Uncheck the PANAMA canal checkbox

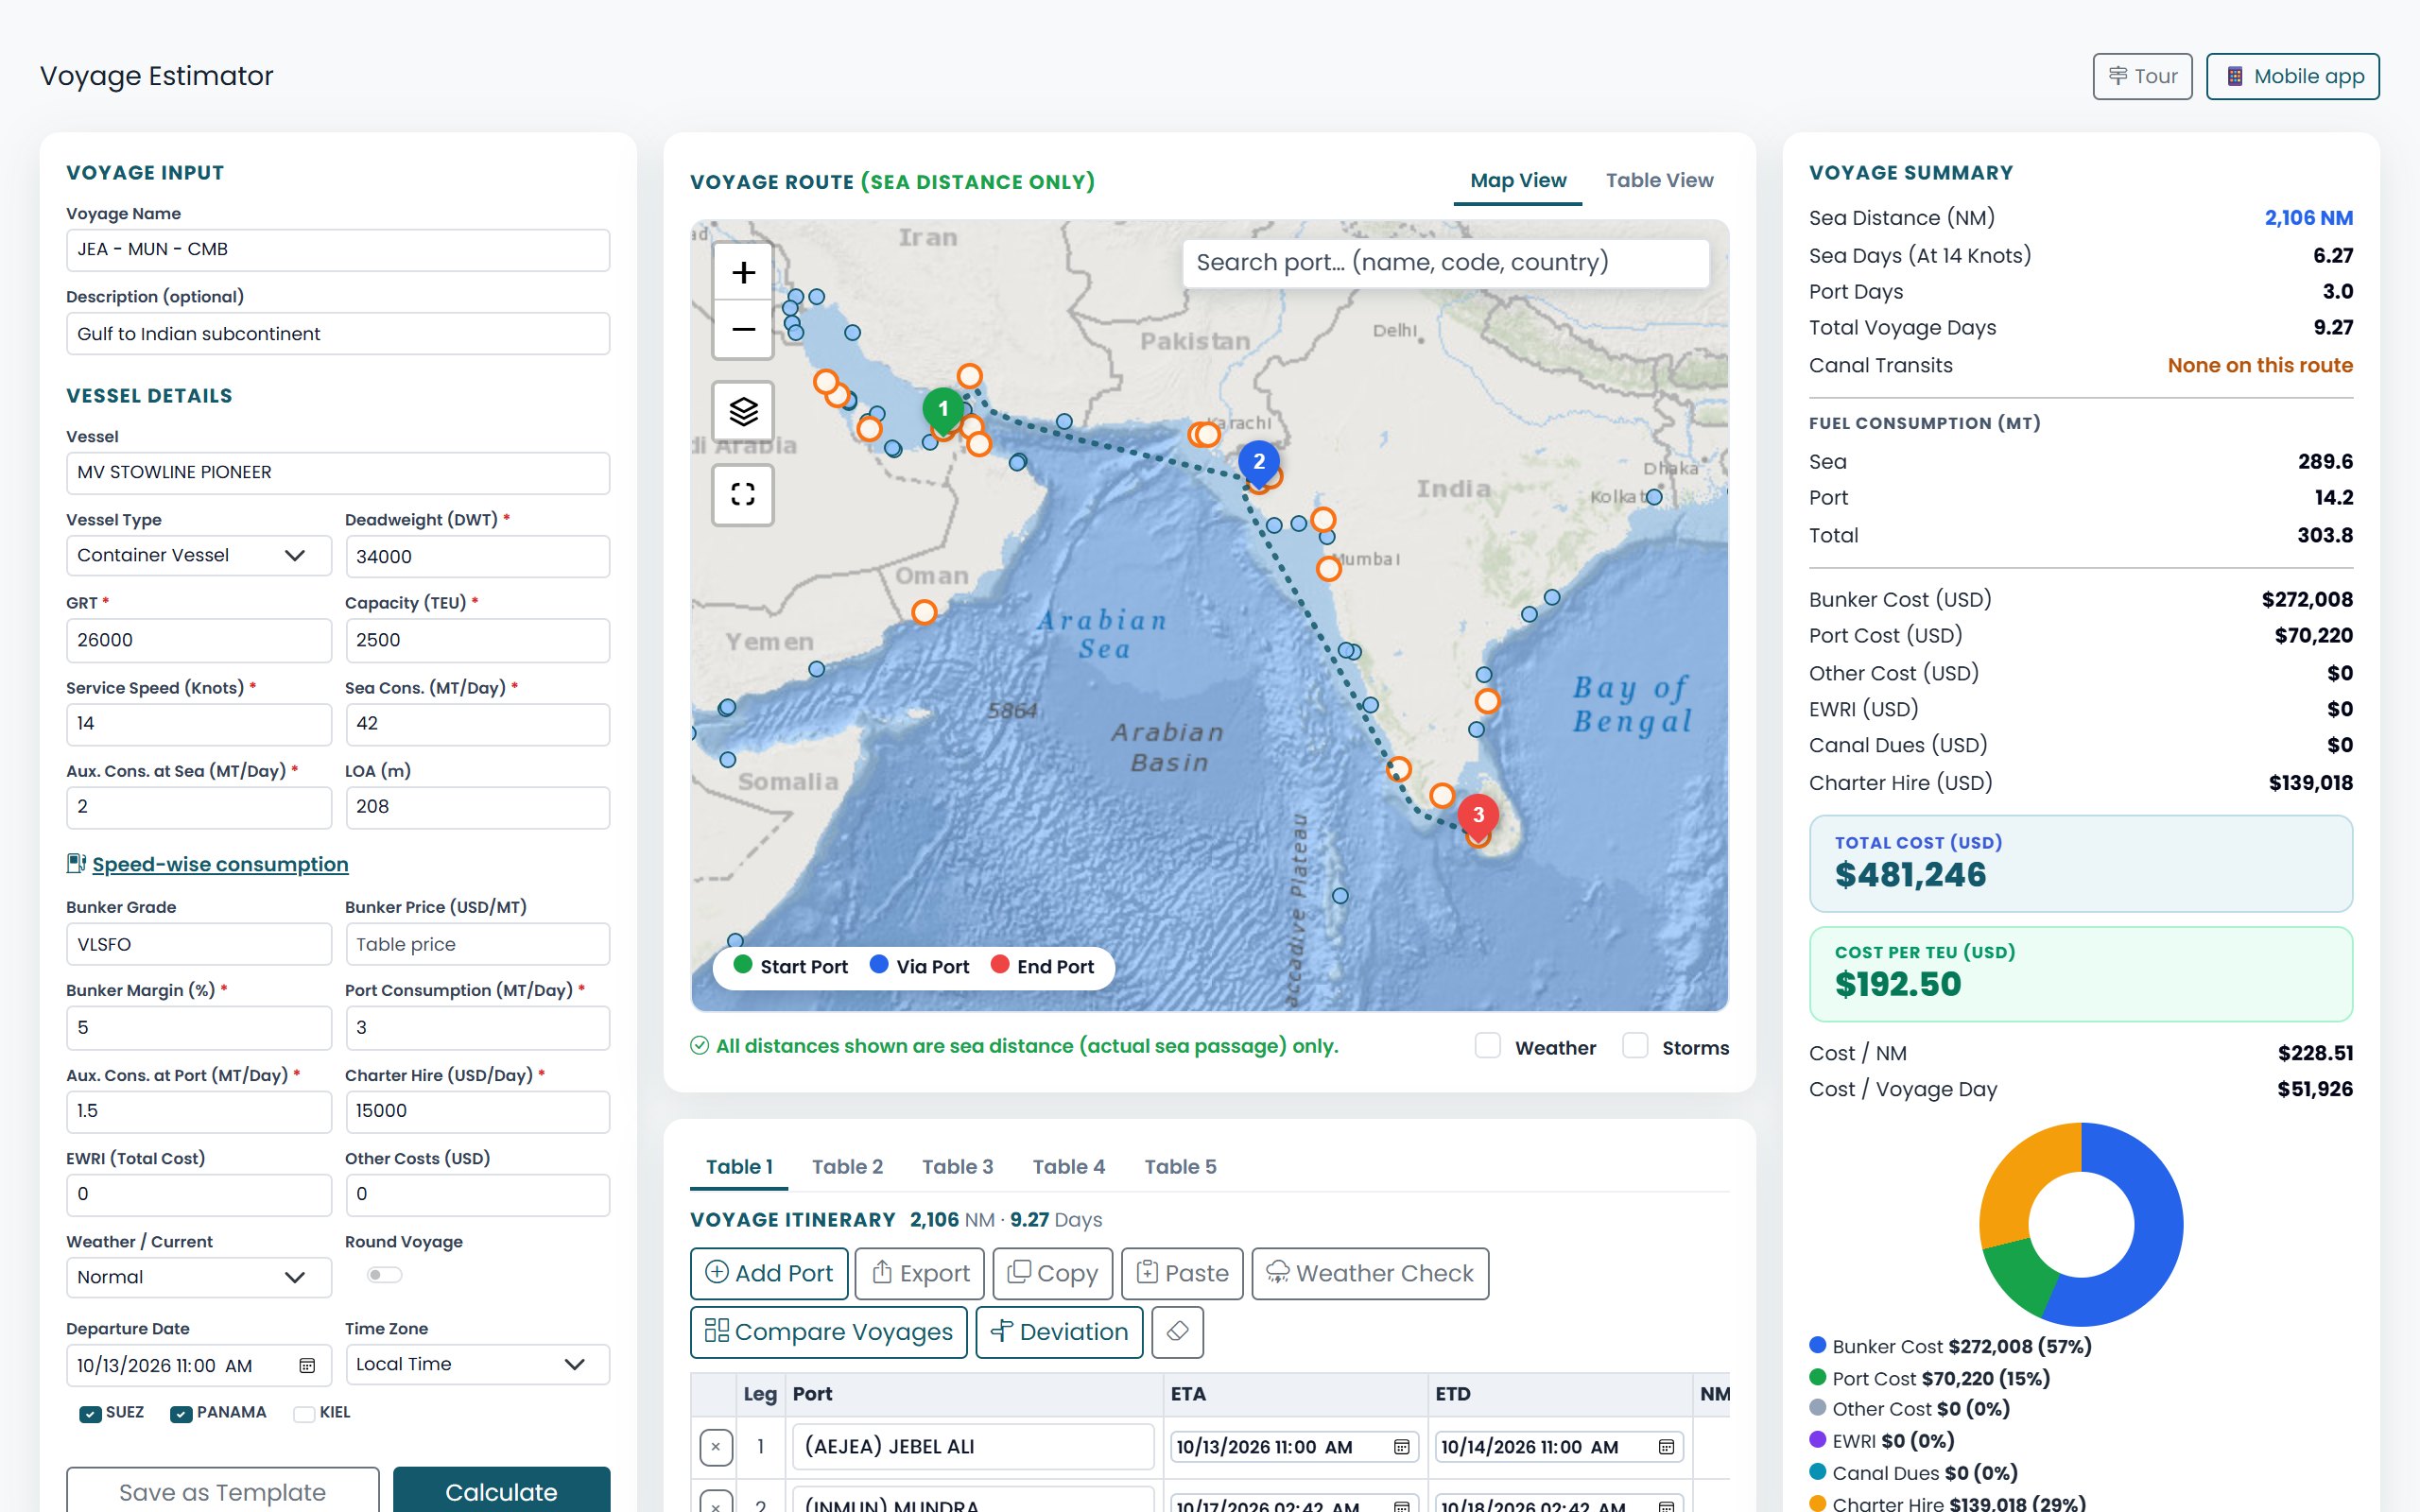pos(181,1413)
